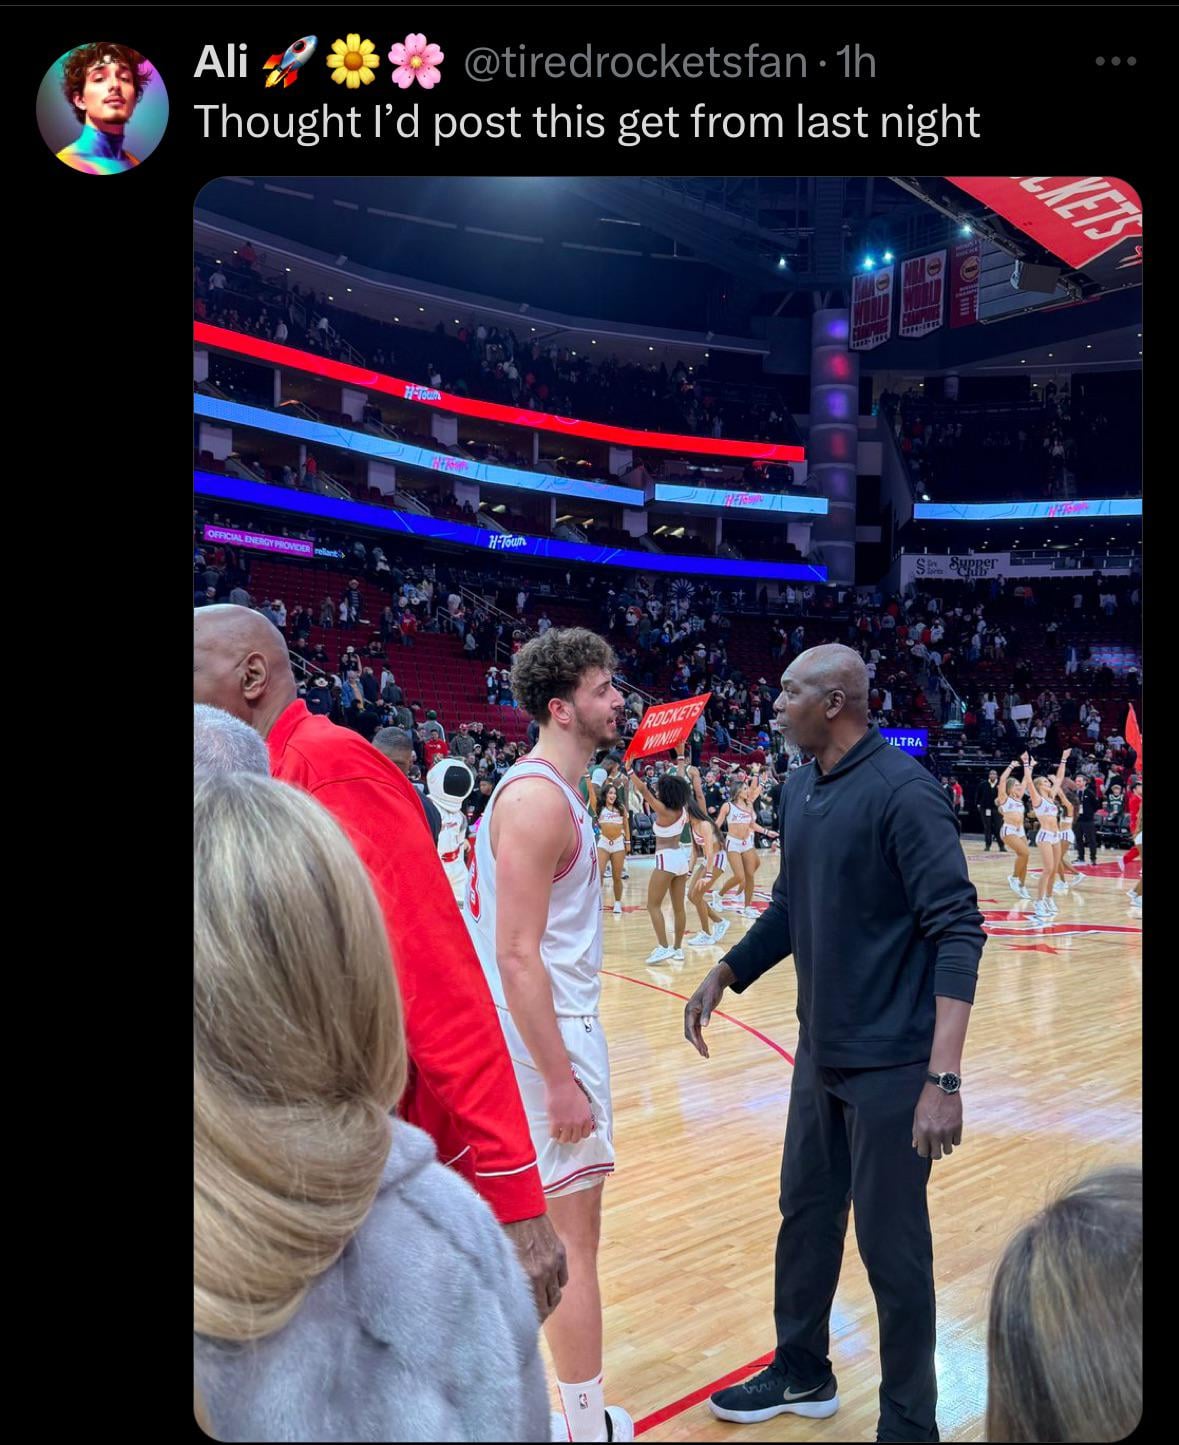Click the hanging championship banners in photo

tap(913, 295)
